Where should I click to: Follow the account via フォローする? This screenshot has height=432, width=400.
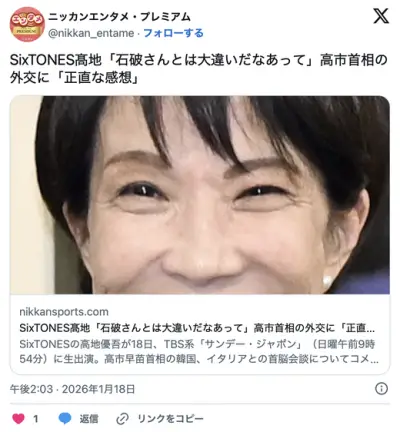click(x=173, y=33)
